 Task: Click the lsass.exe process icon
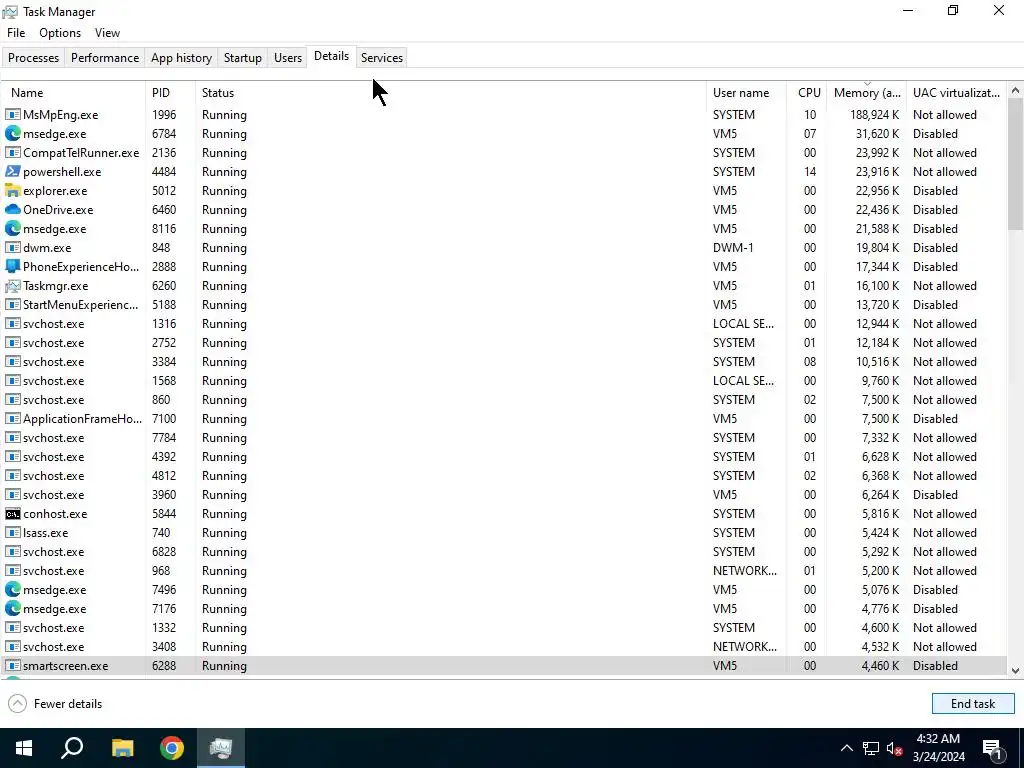point(12,533)
